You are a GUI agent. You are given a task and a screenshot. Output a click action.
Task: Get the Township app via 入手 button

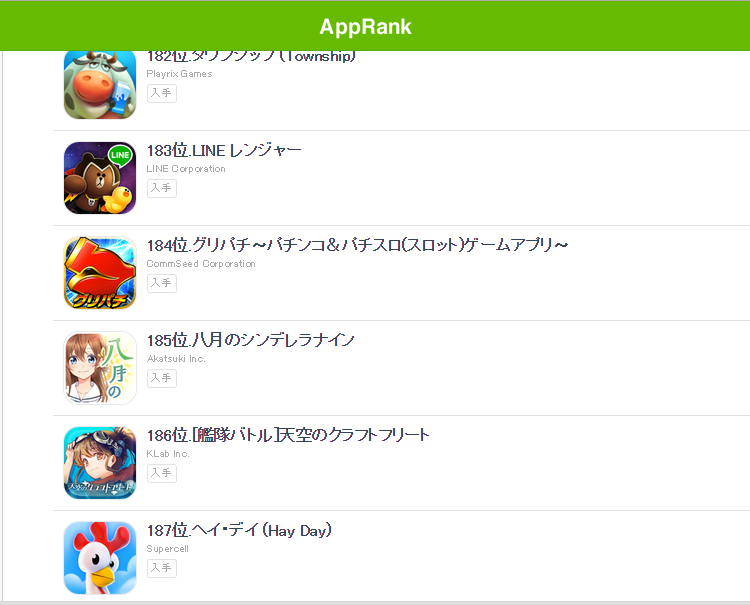pos(162,93)
